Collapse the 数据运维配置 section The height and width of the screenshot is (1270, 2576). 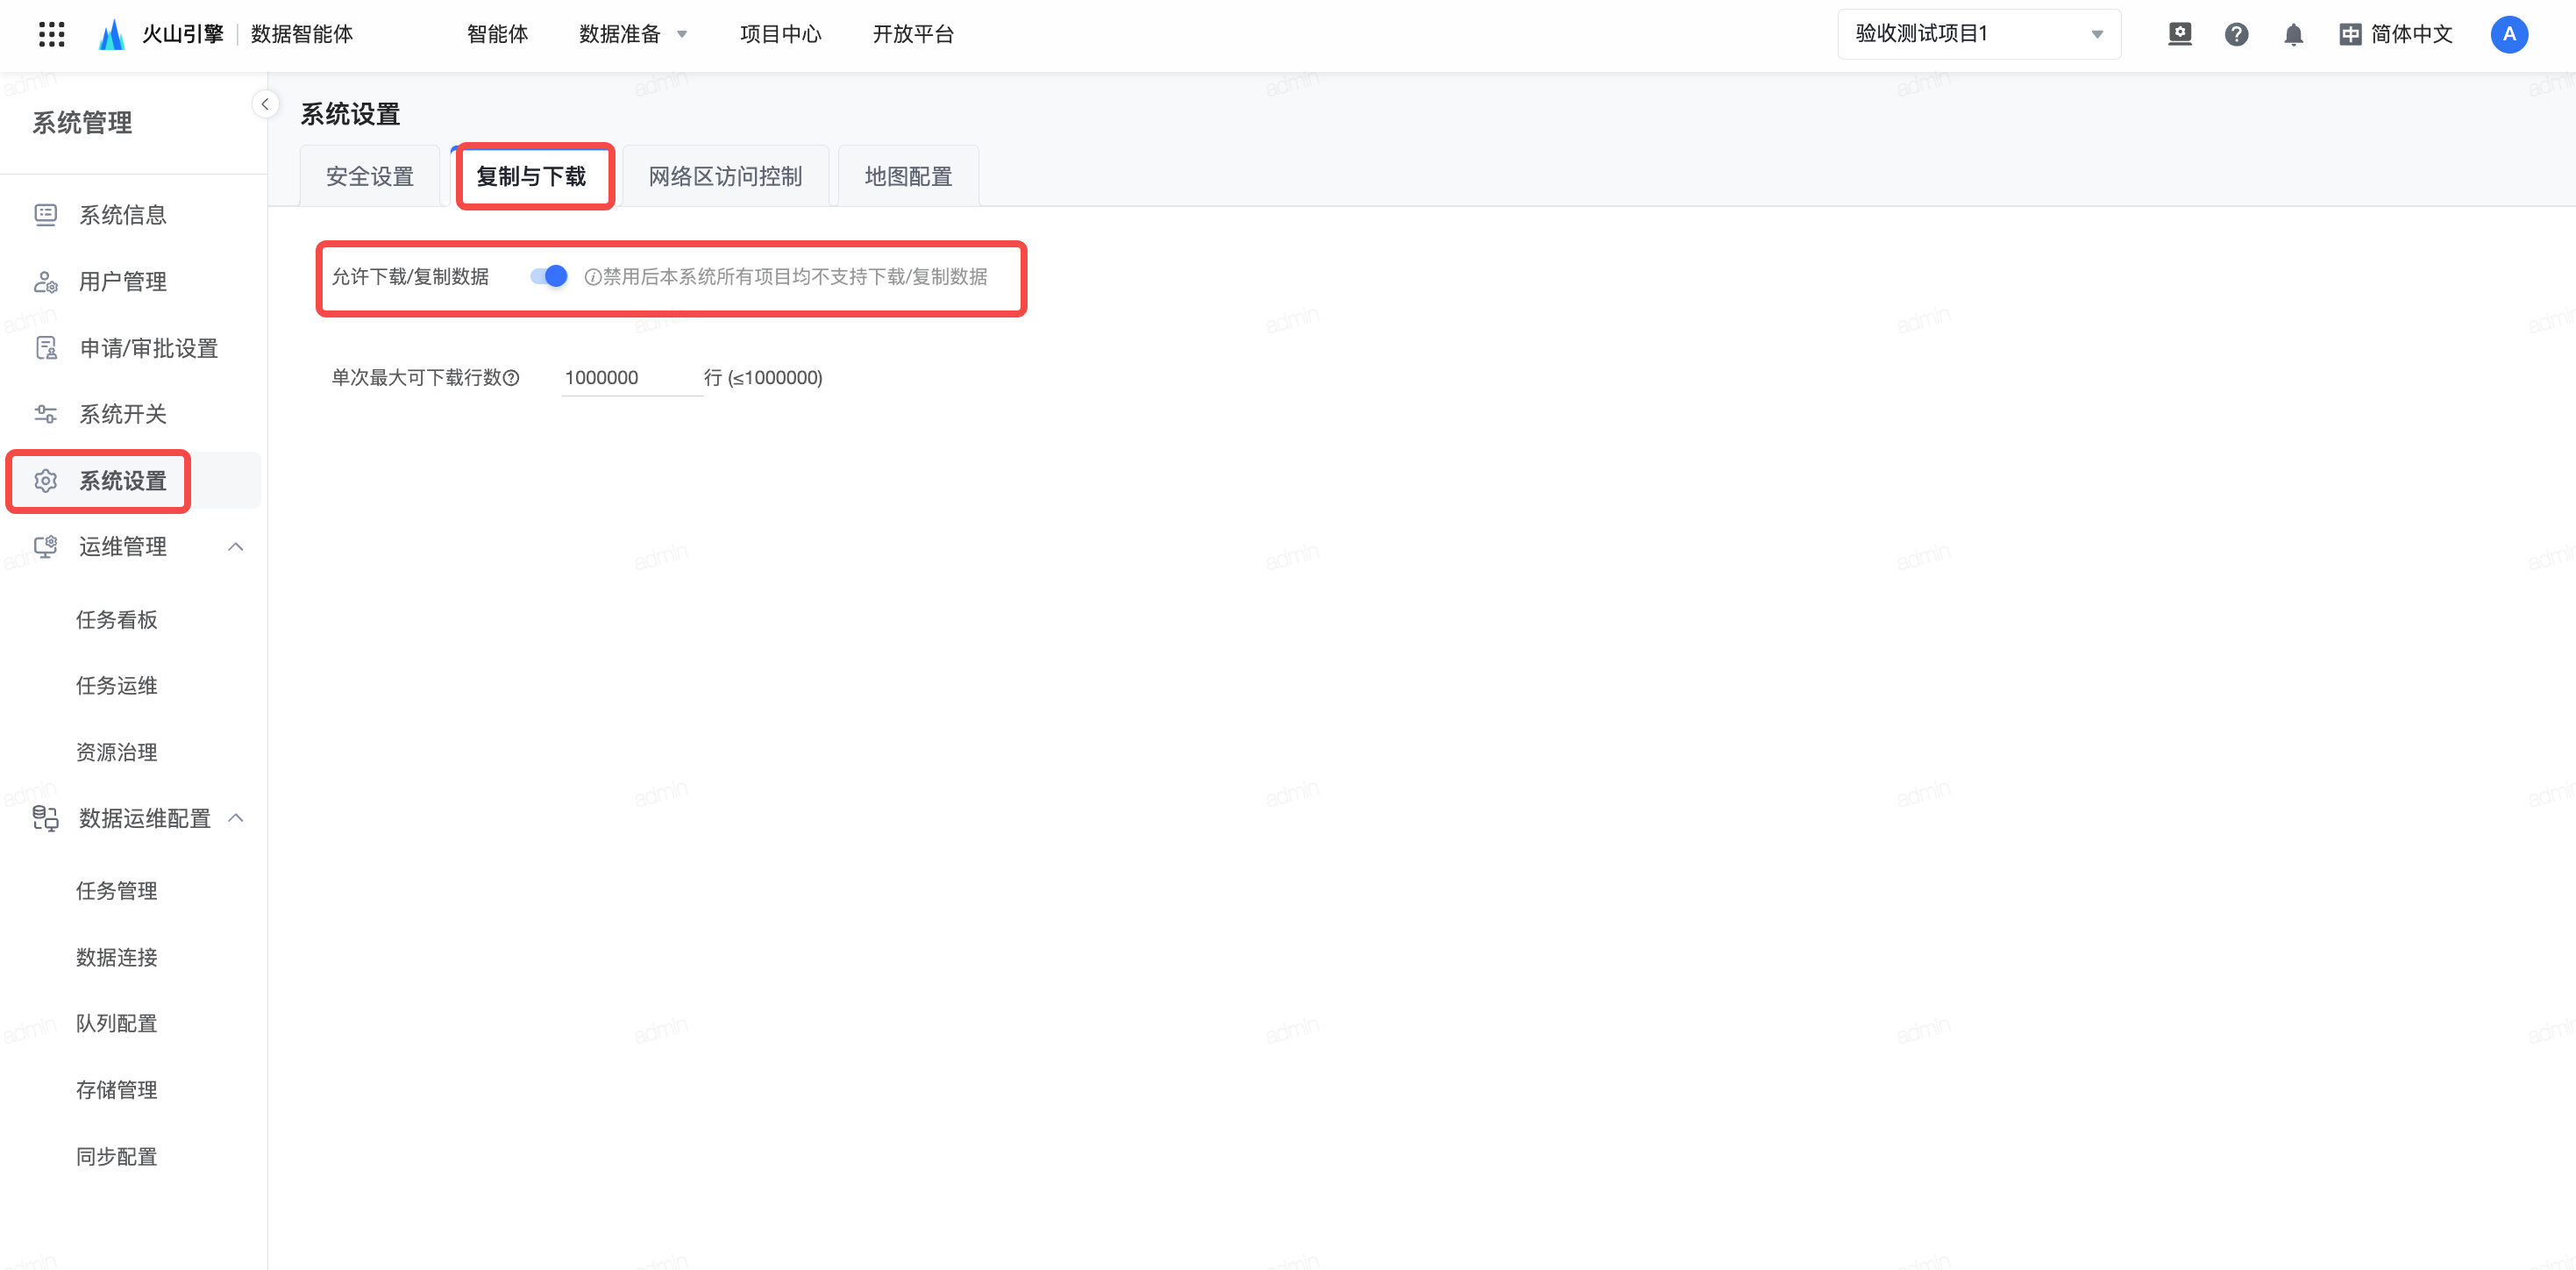coord(236,818)
